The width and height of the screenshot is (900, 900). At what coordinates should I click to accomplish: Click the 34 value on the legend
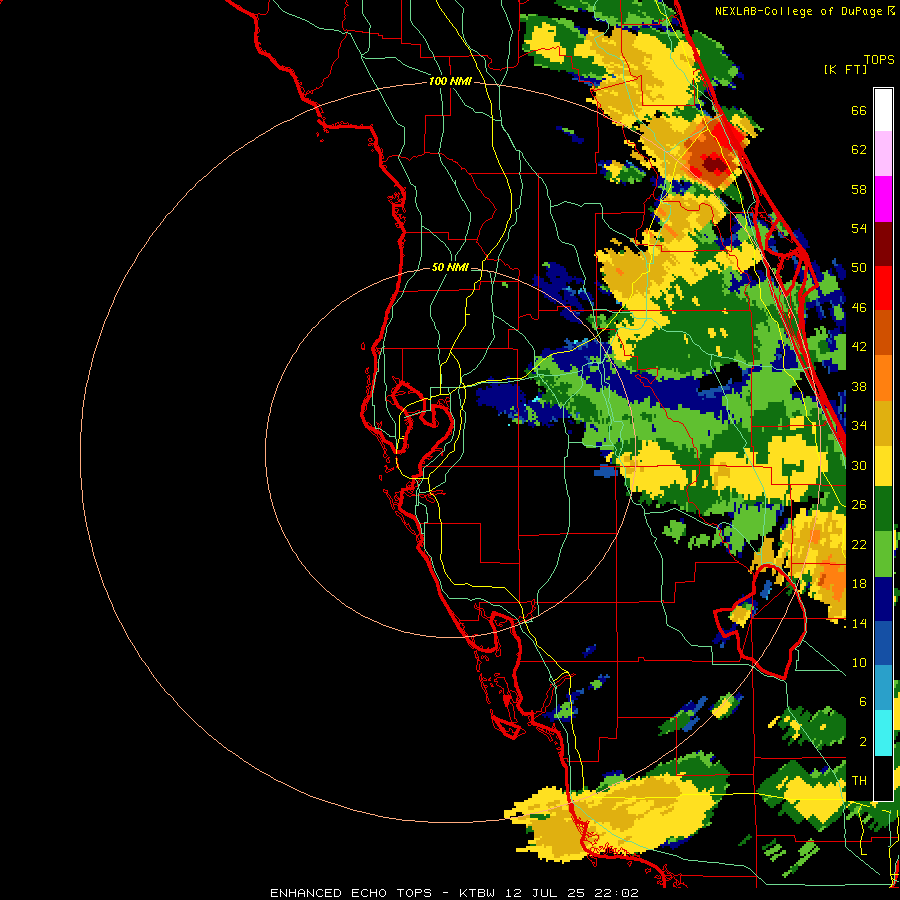859,426
